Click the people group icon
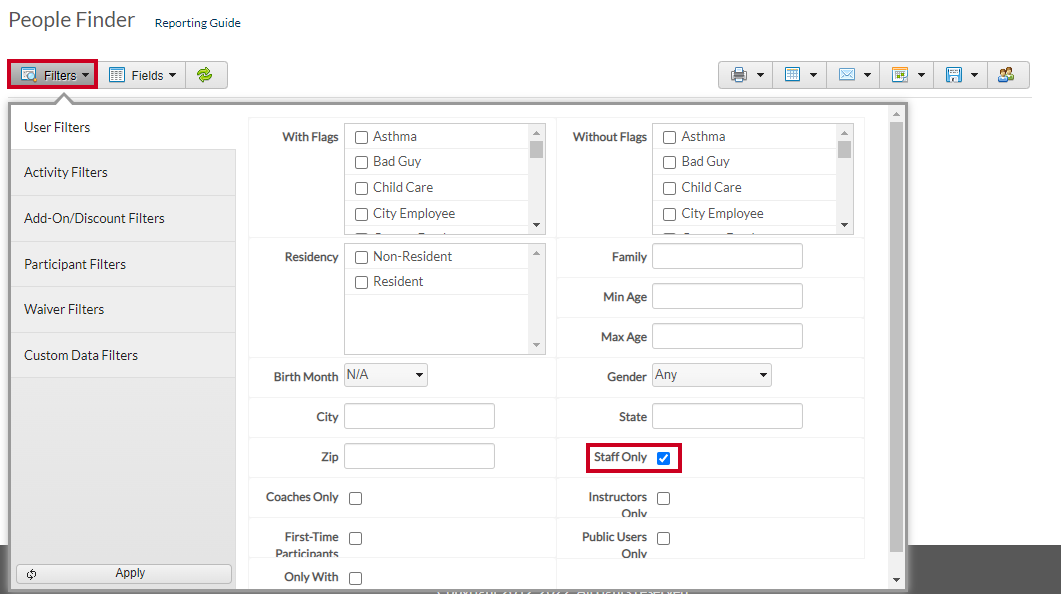 coord(1006,74)
